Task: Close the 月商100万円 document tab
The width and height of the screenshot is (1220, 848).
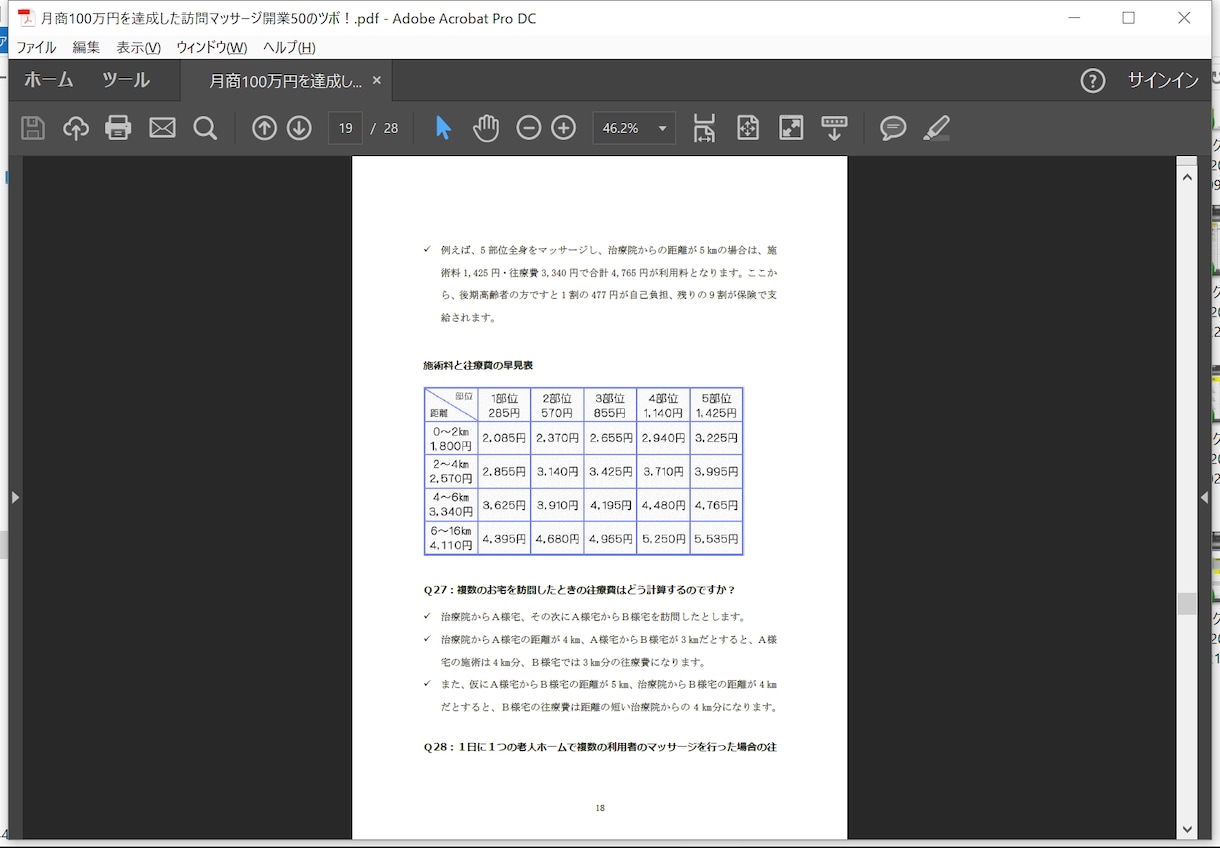Action: tap(377, 81)
